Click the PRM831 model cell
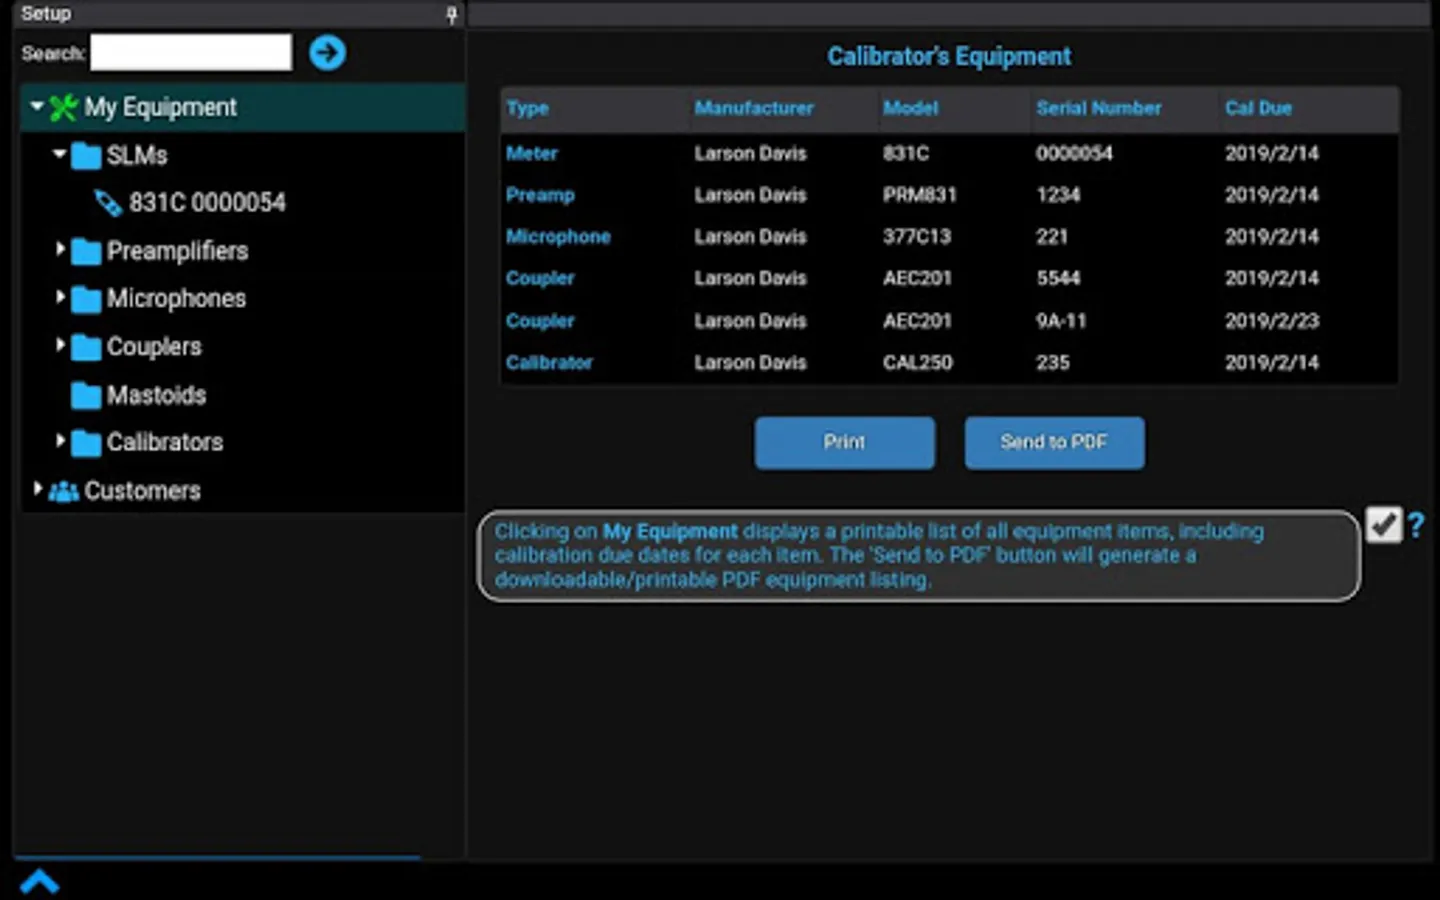The height and width of the screenshot is (900, 1440). click(x=920, y=195)
